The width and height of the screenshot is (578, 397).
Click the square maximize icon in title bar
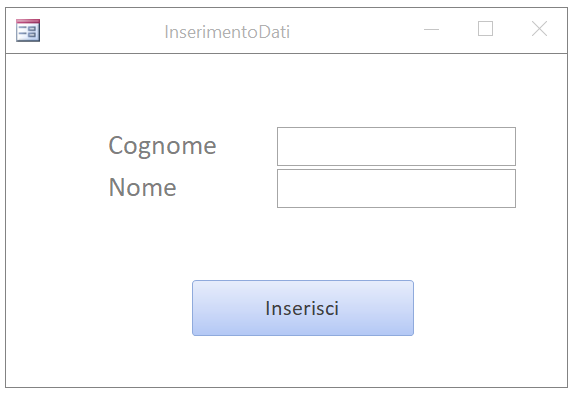click(x=485, y=29)
